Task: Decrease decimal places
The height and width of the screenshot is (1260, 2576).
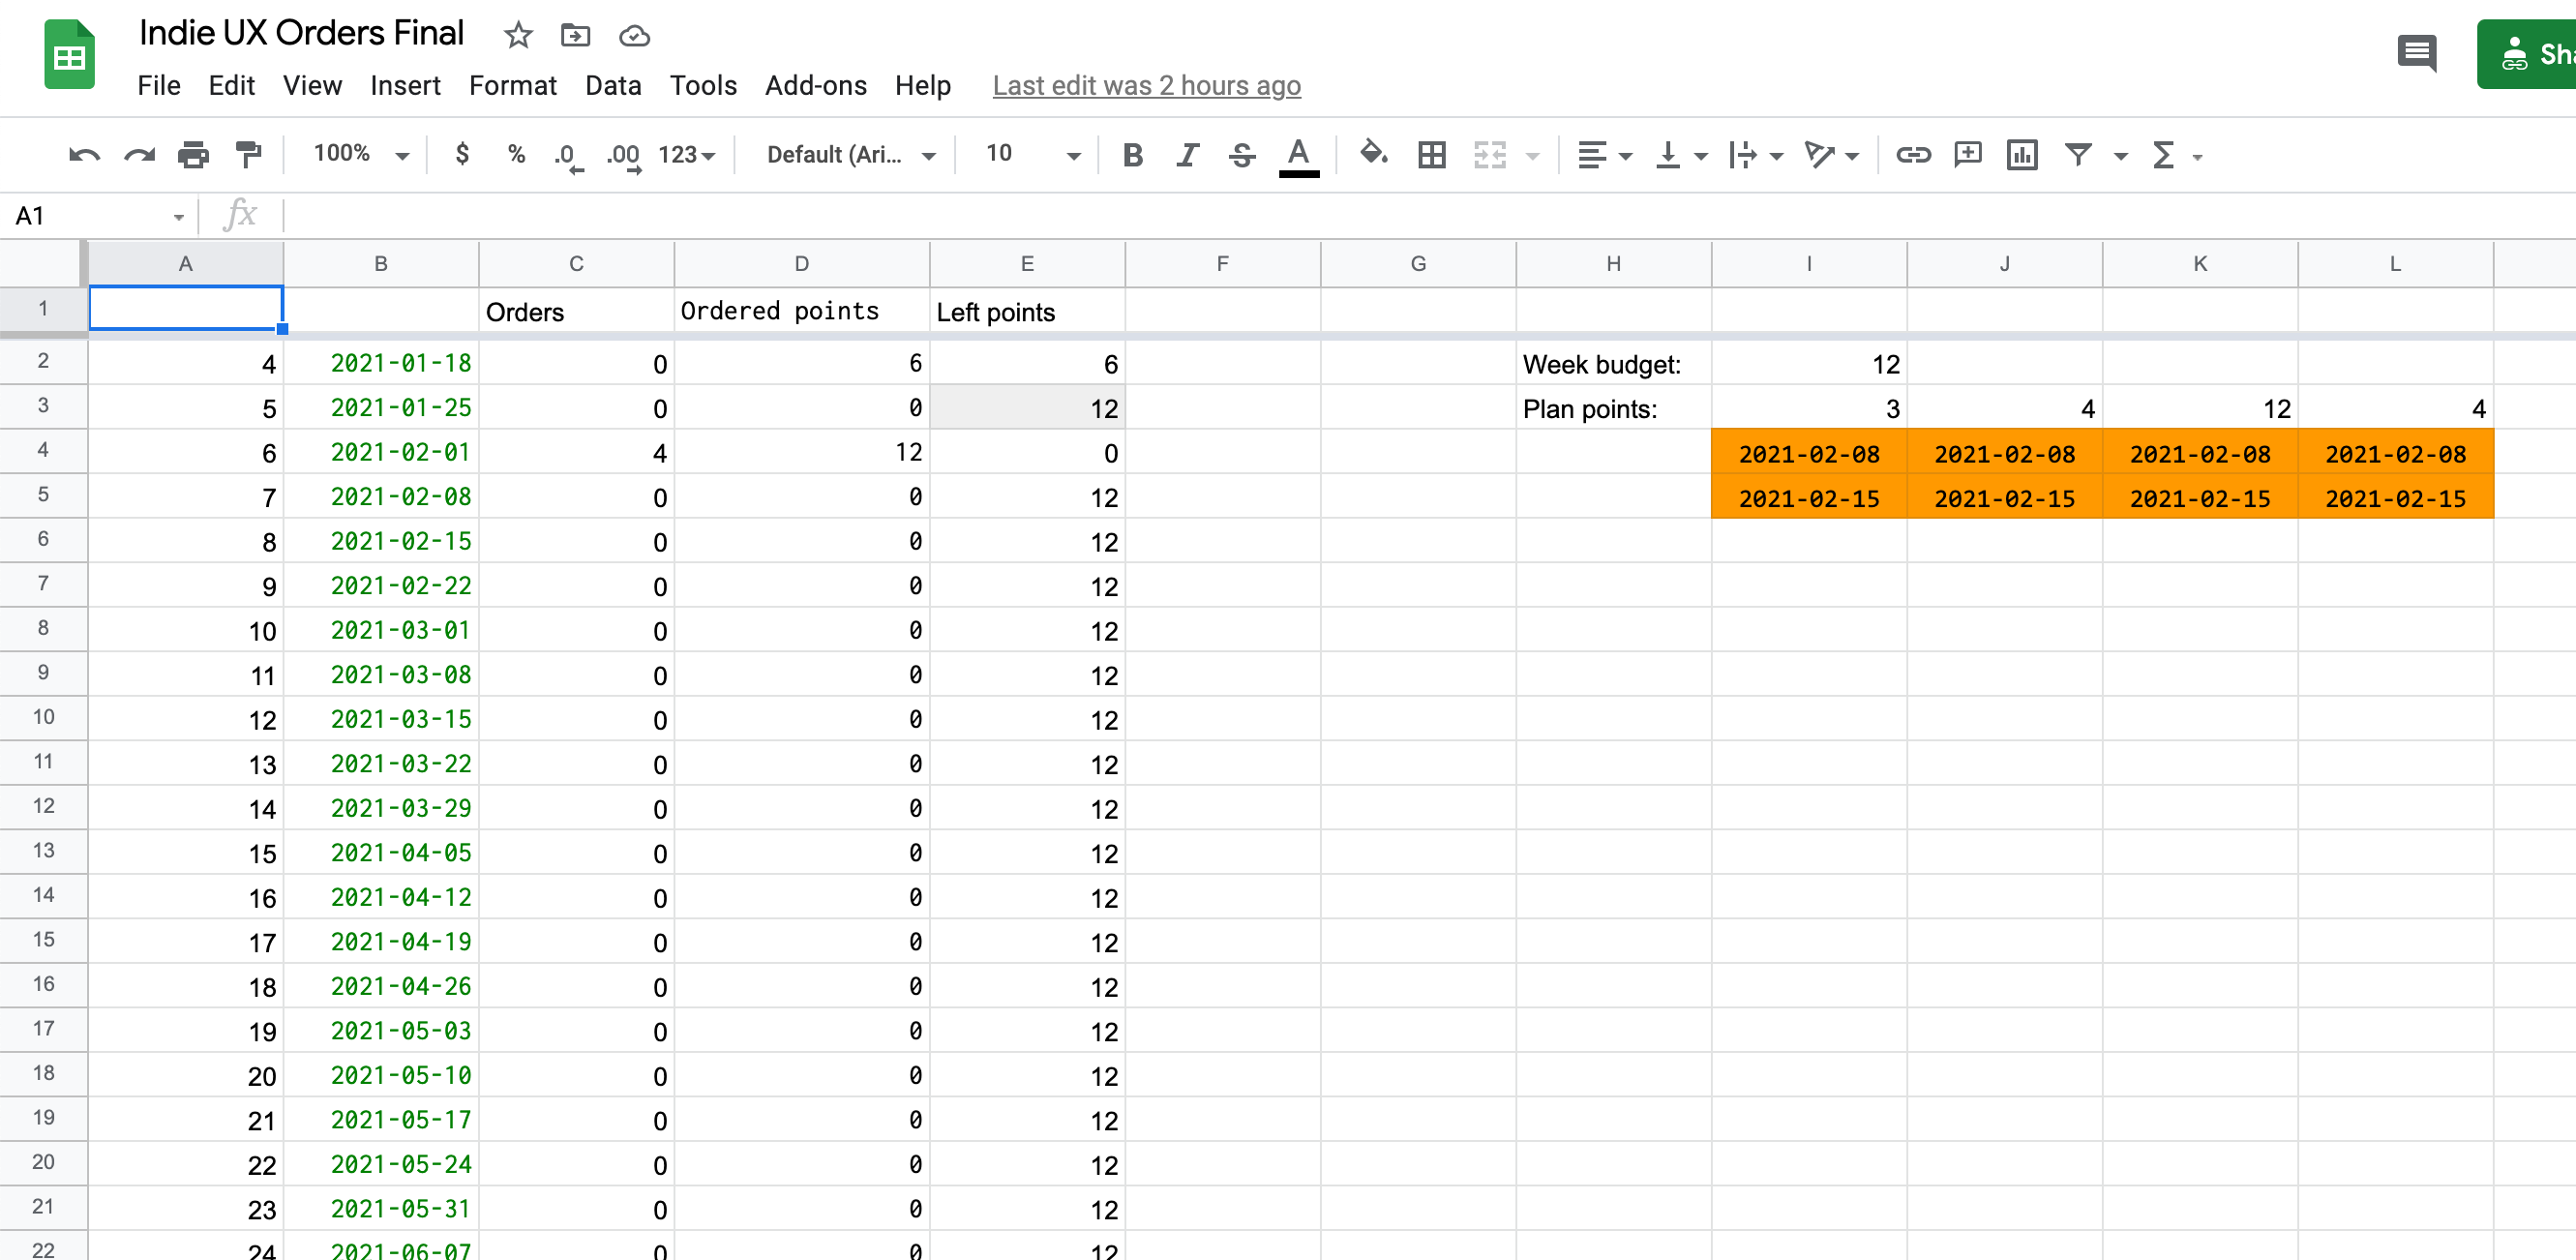Action: pos(567,155)
